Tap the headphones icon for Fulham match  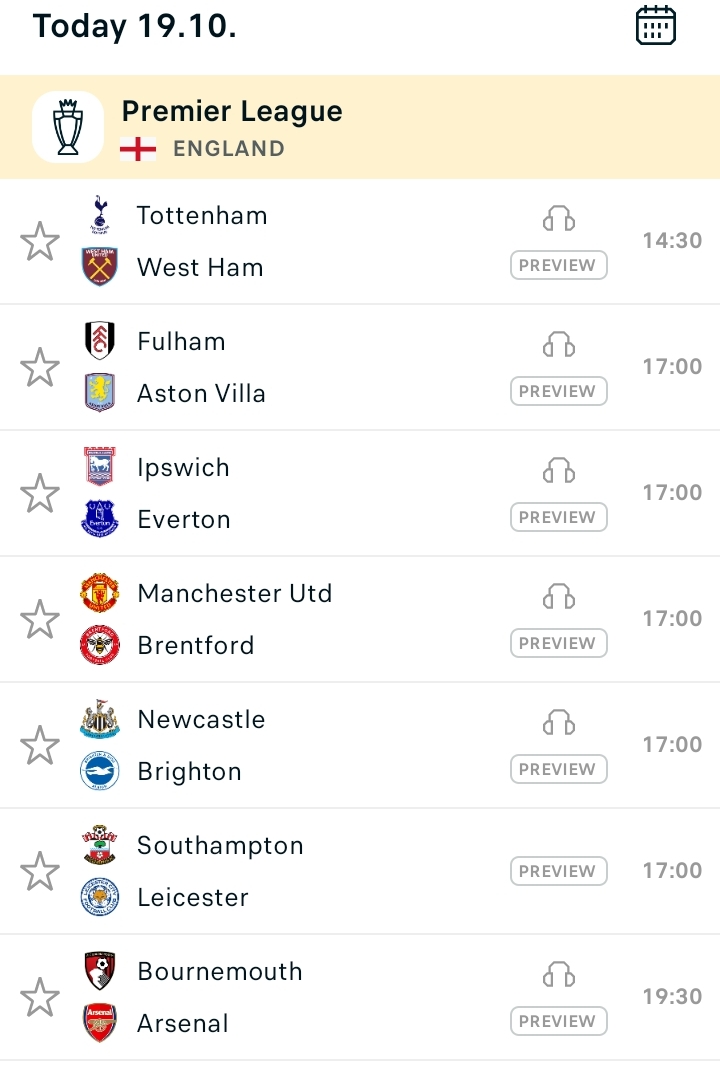click(x=559, y=345)
